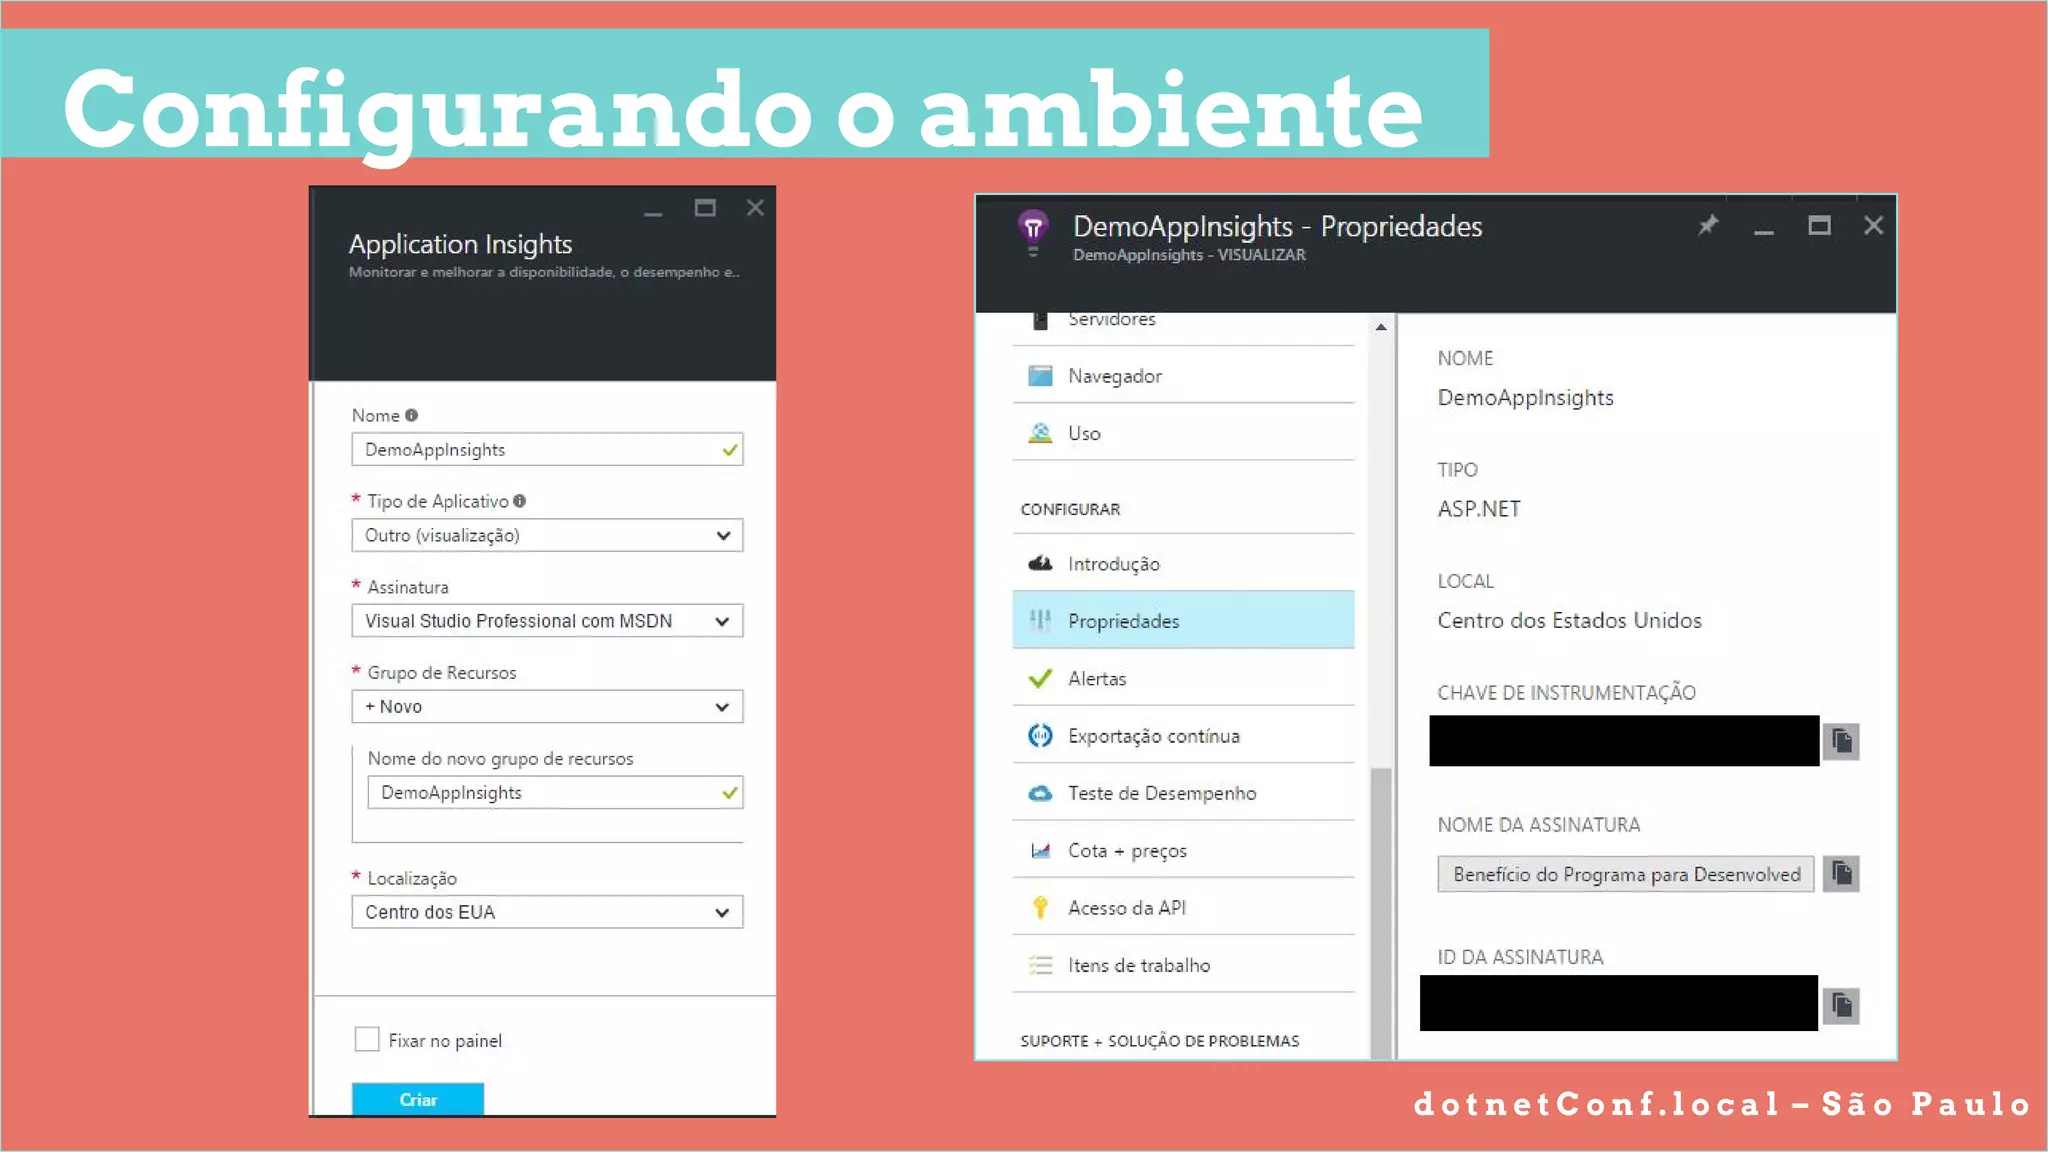
Task: Click the menu scrollbar thumb
Action: (x=1381, y=912)
